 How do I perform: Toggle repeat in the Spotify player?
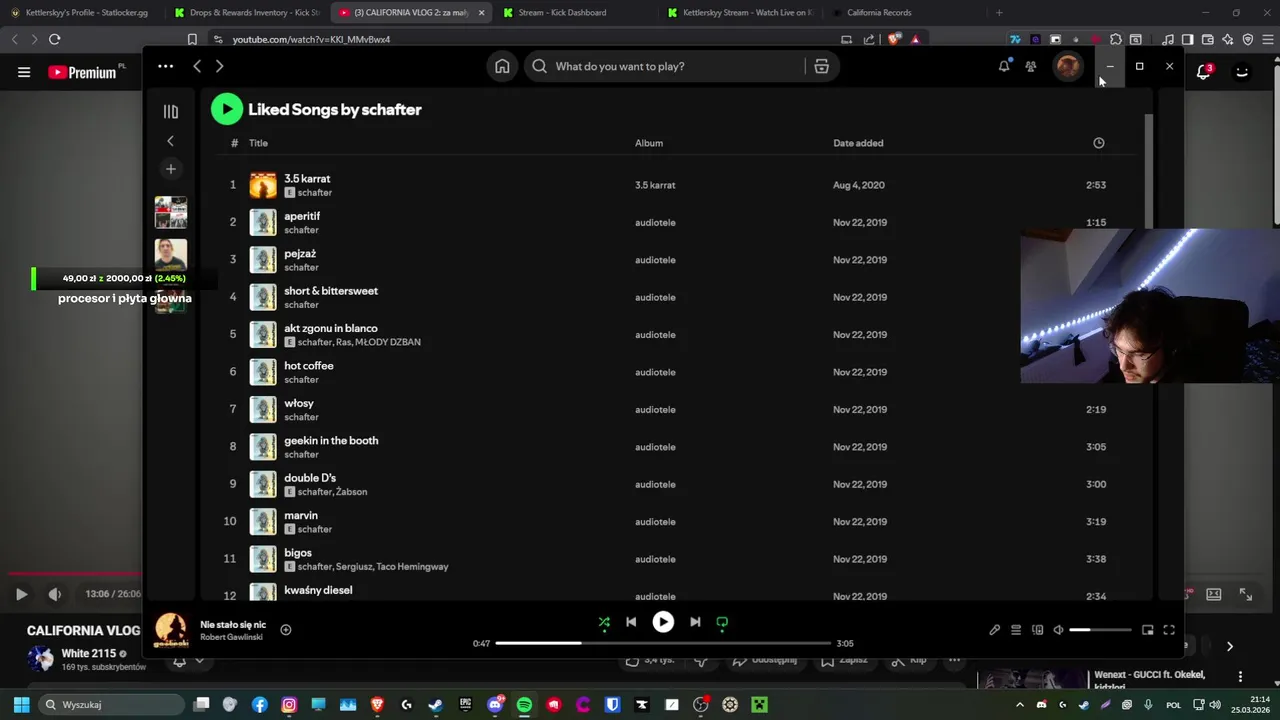click(722, 622)
